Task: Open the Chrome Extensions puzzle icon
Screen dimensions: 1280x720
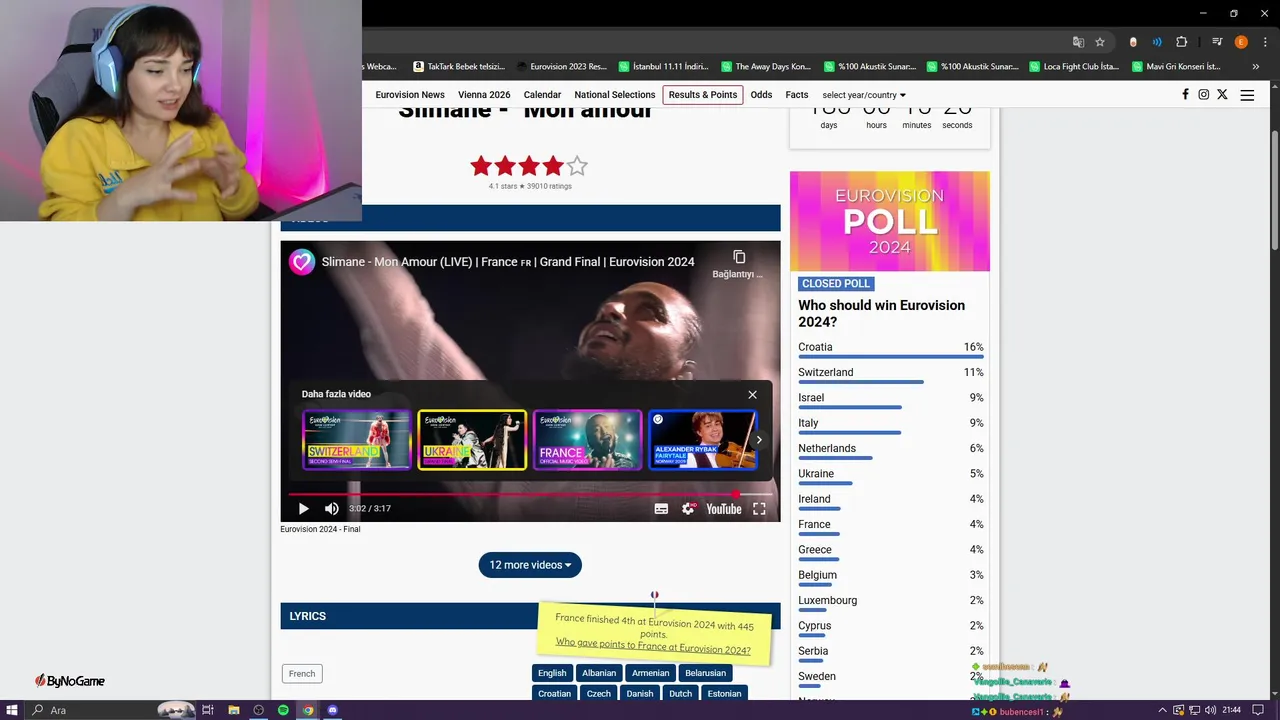Action: coord(1181,42)
